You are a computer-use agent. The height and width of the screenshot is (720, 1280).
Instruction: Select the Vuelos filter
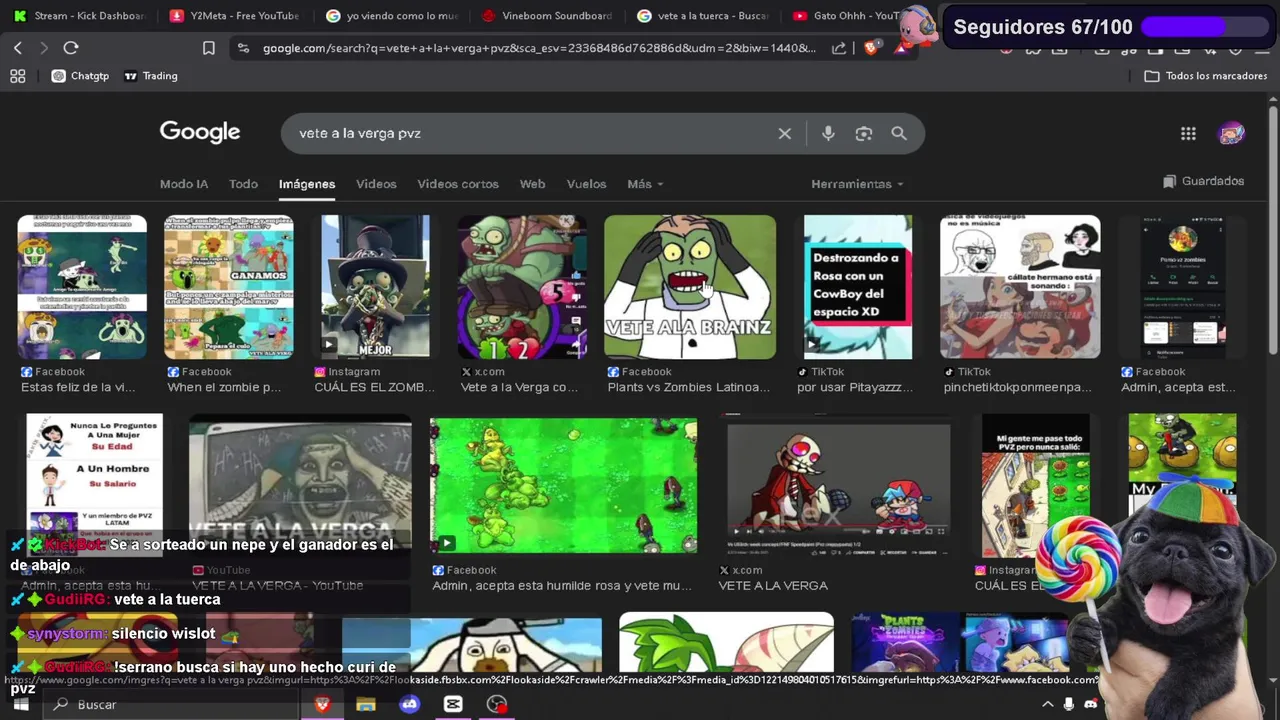tap(586, 184)
